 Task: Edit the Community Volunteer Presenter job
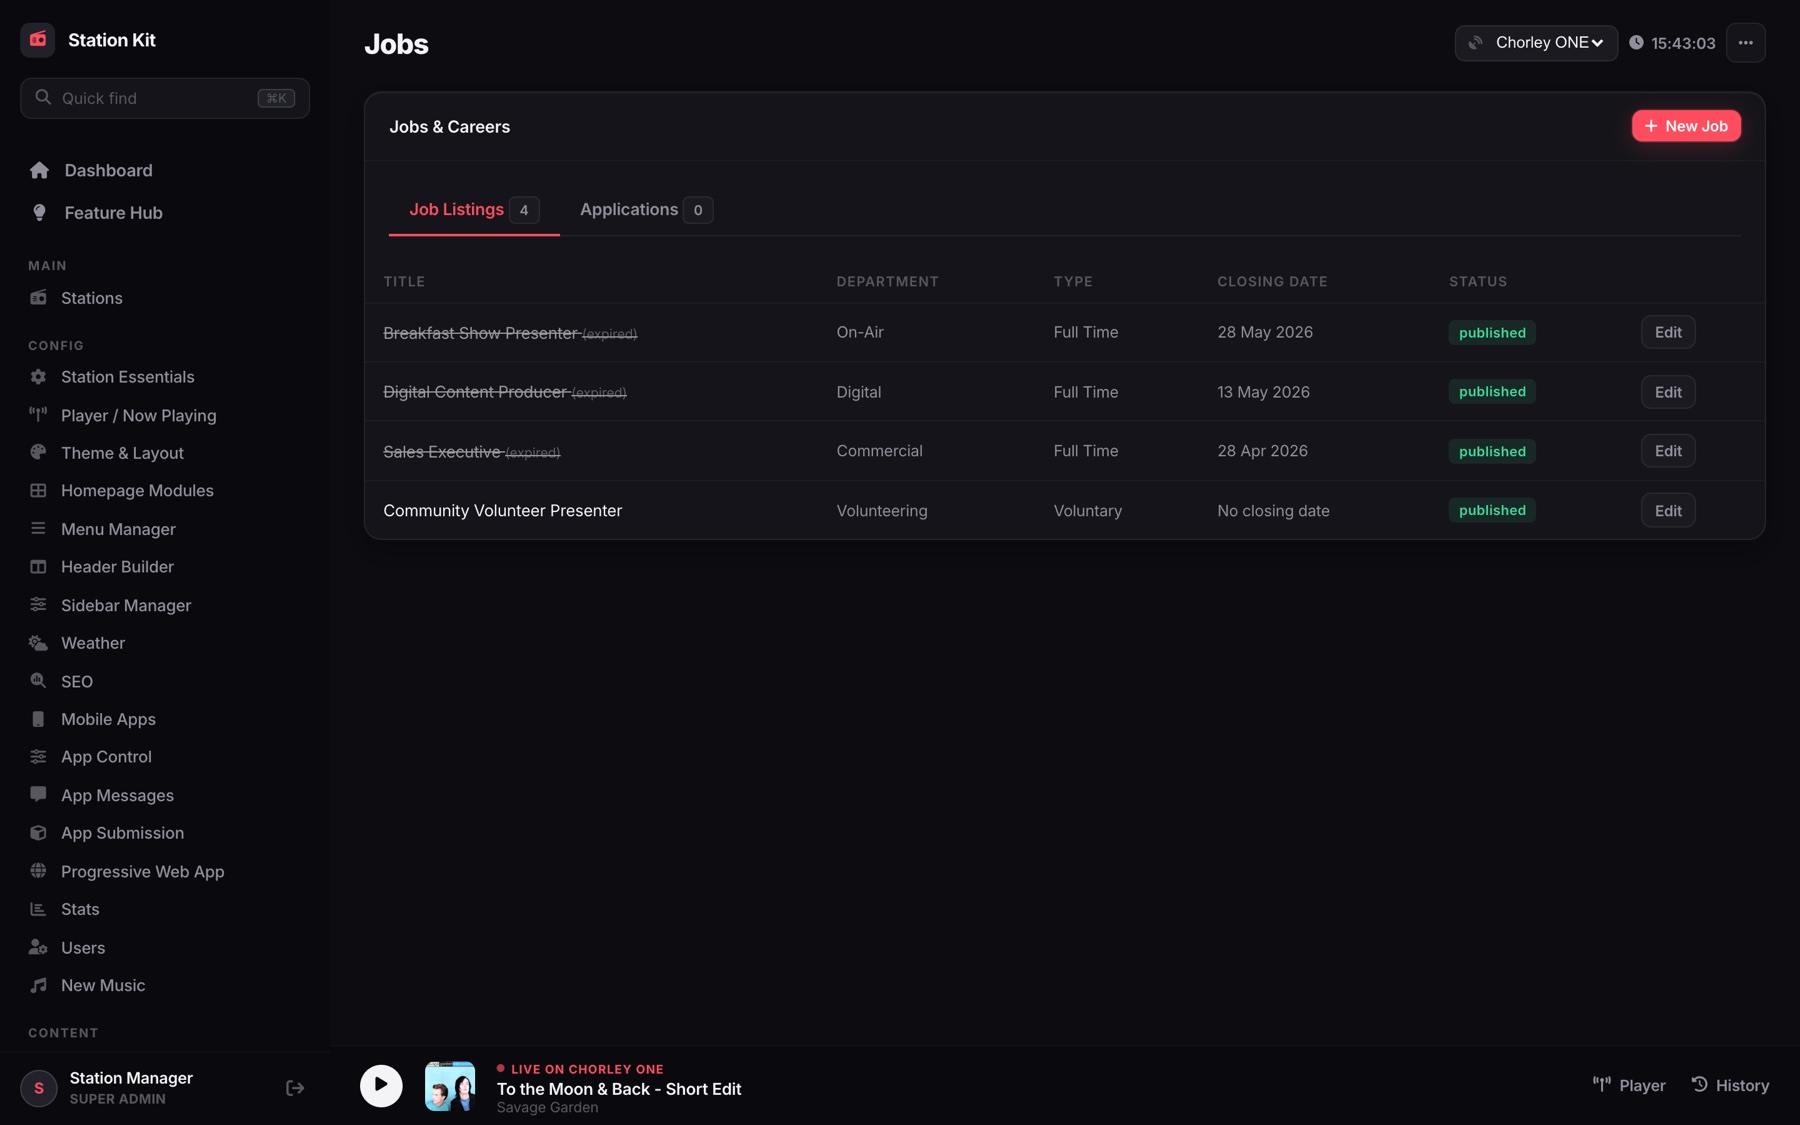click(x=1668, y=510)
